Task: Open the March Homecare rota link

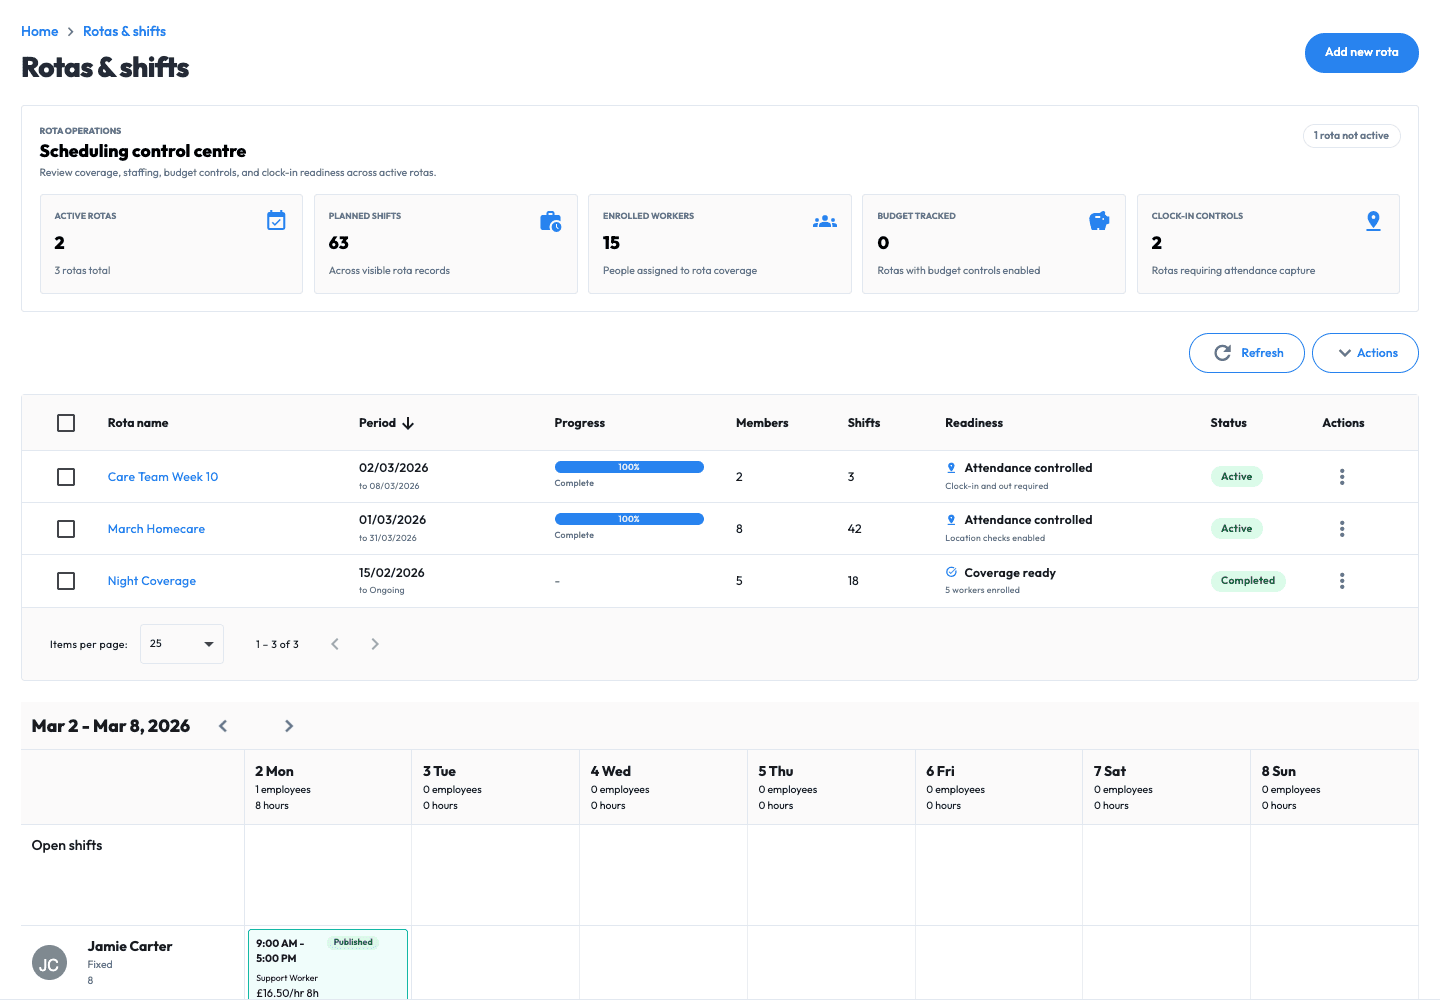Action: pyautogui.click(x=156, y=529)
